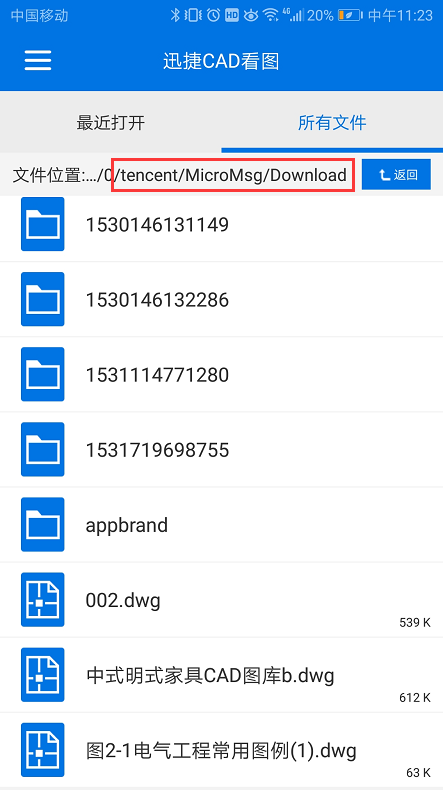Tap DWG icon for 图2-1电气工程常用图例(1).dwg
Screen dimensions: 443x790
42,750
